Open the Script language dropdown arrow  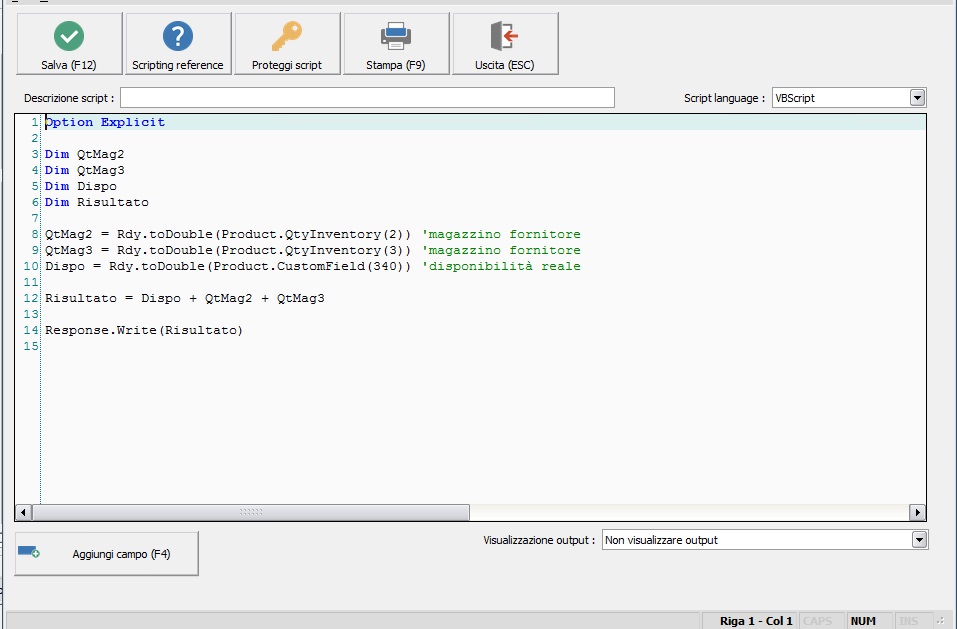[x=917, y=98]
